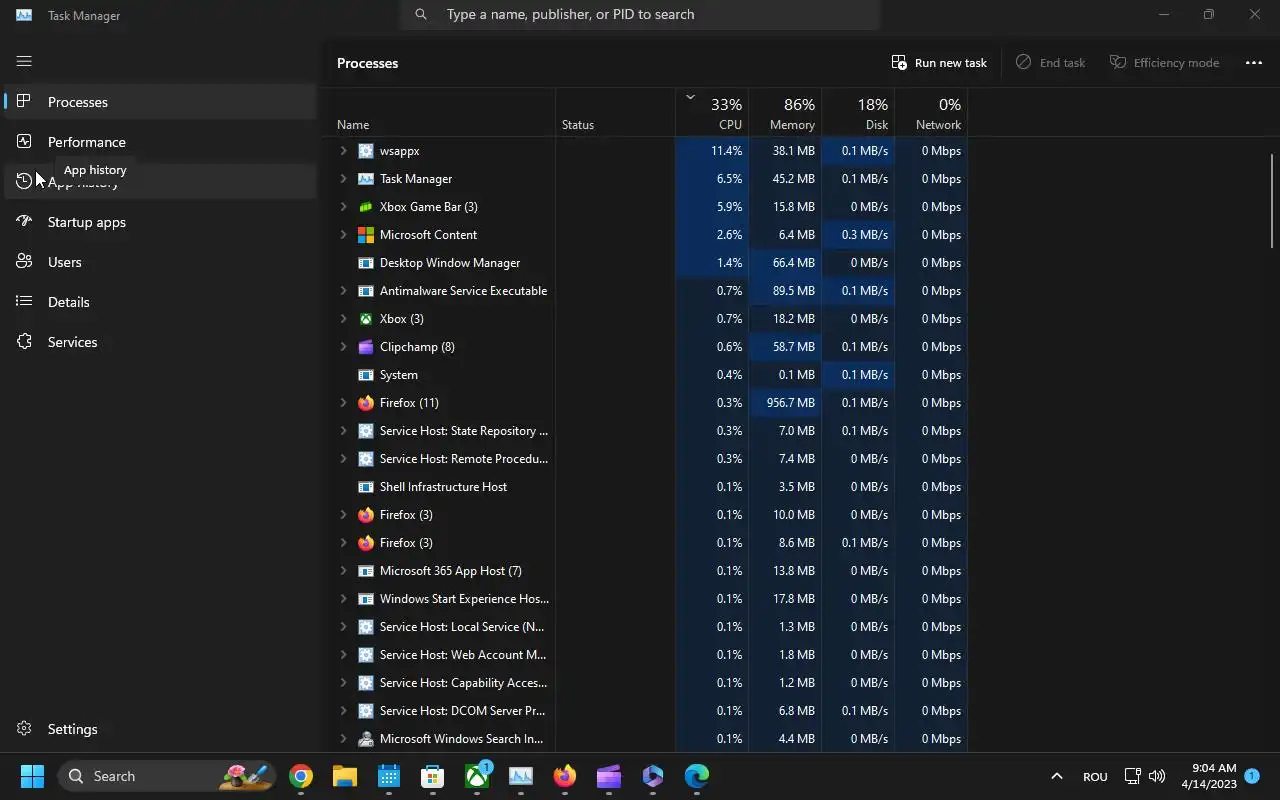The image size is (1280, 800).
Task: Click the search magnifier icon
Action: [421, 14]
